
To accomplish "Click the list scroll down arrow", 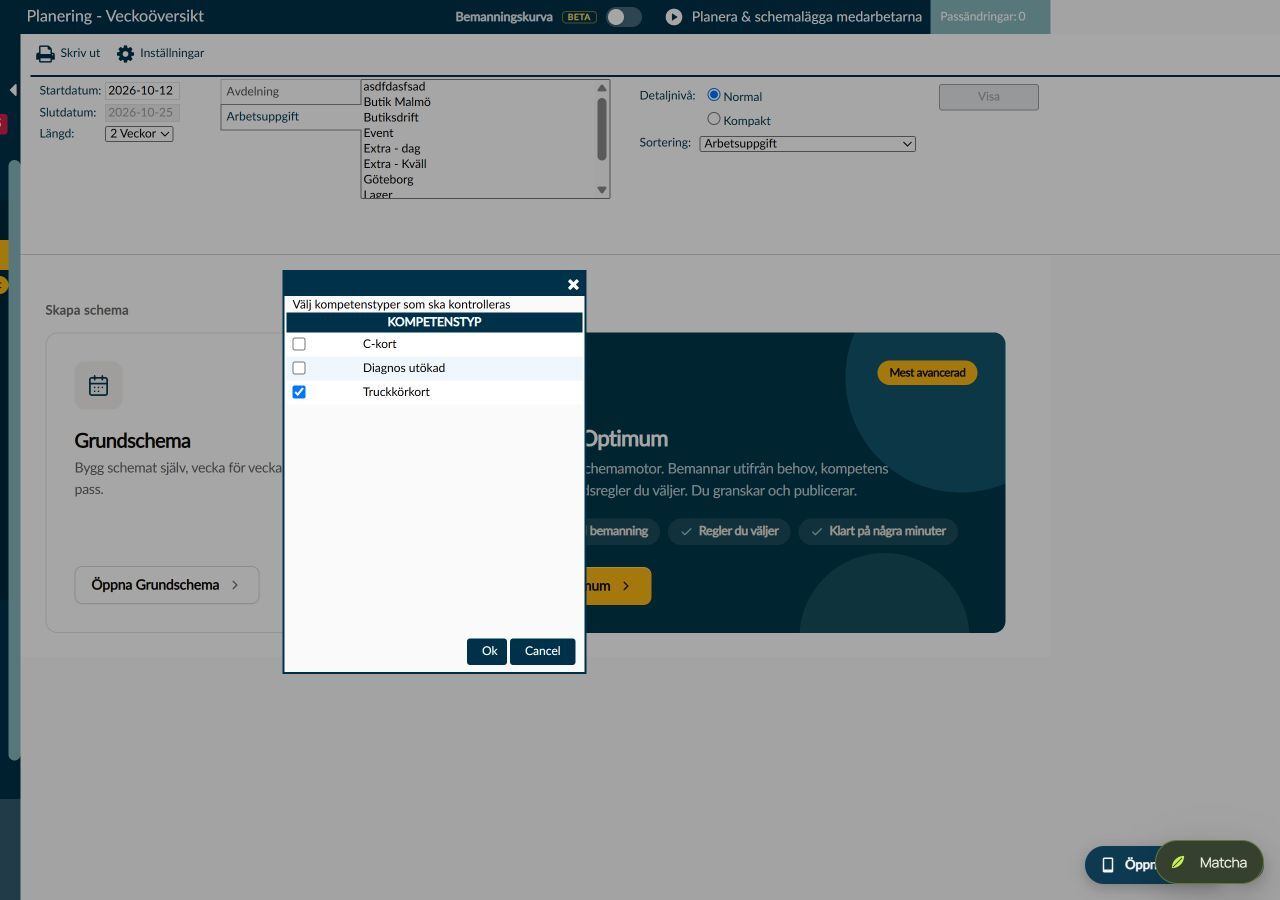I will tap(602, 190).
